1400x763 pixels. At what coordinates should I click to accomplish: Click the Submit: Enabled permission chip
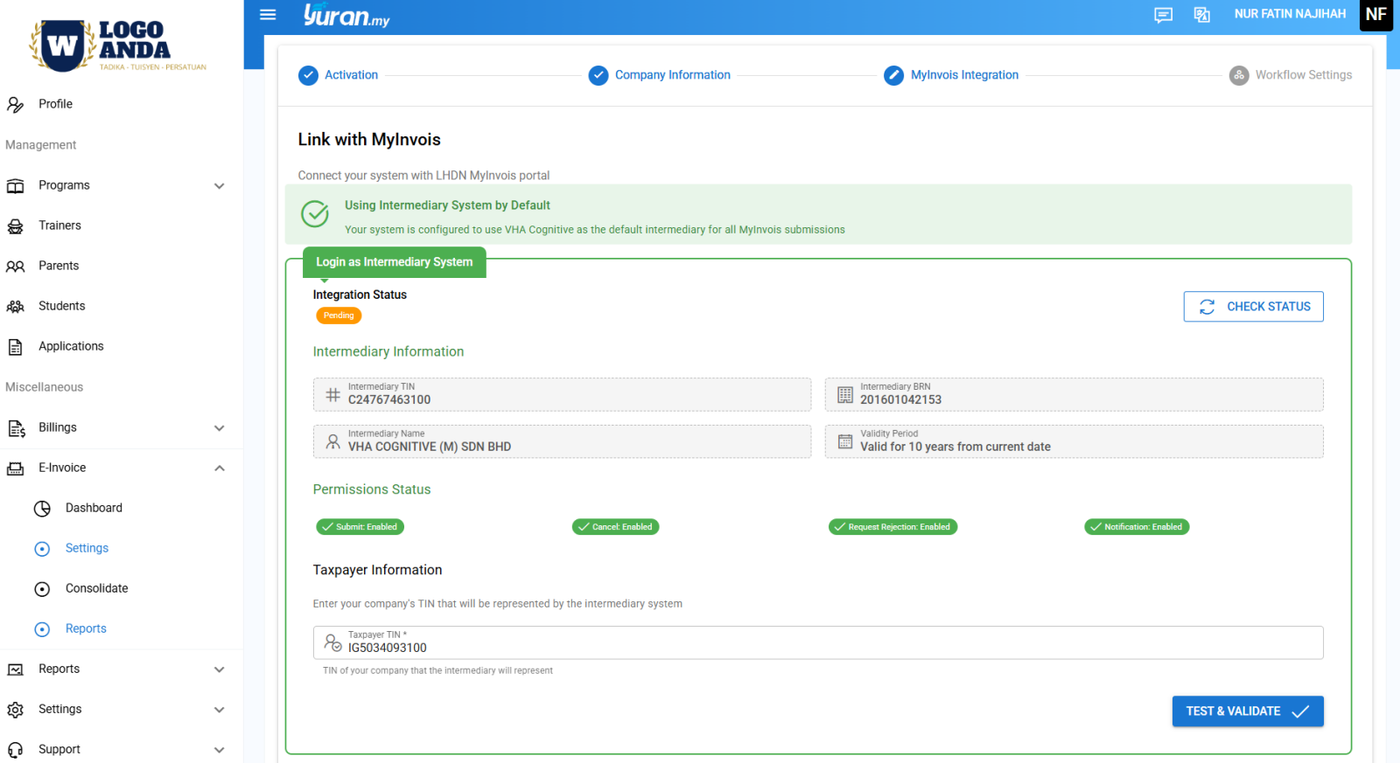(x=360, y=527)
